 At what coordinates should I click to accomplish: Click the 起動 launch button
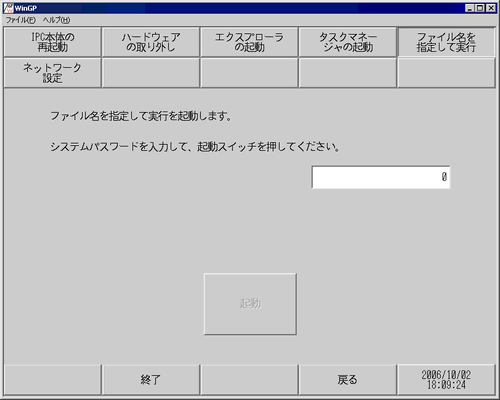(x=250, y=304)
